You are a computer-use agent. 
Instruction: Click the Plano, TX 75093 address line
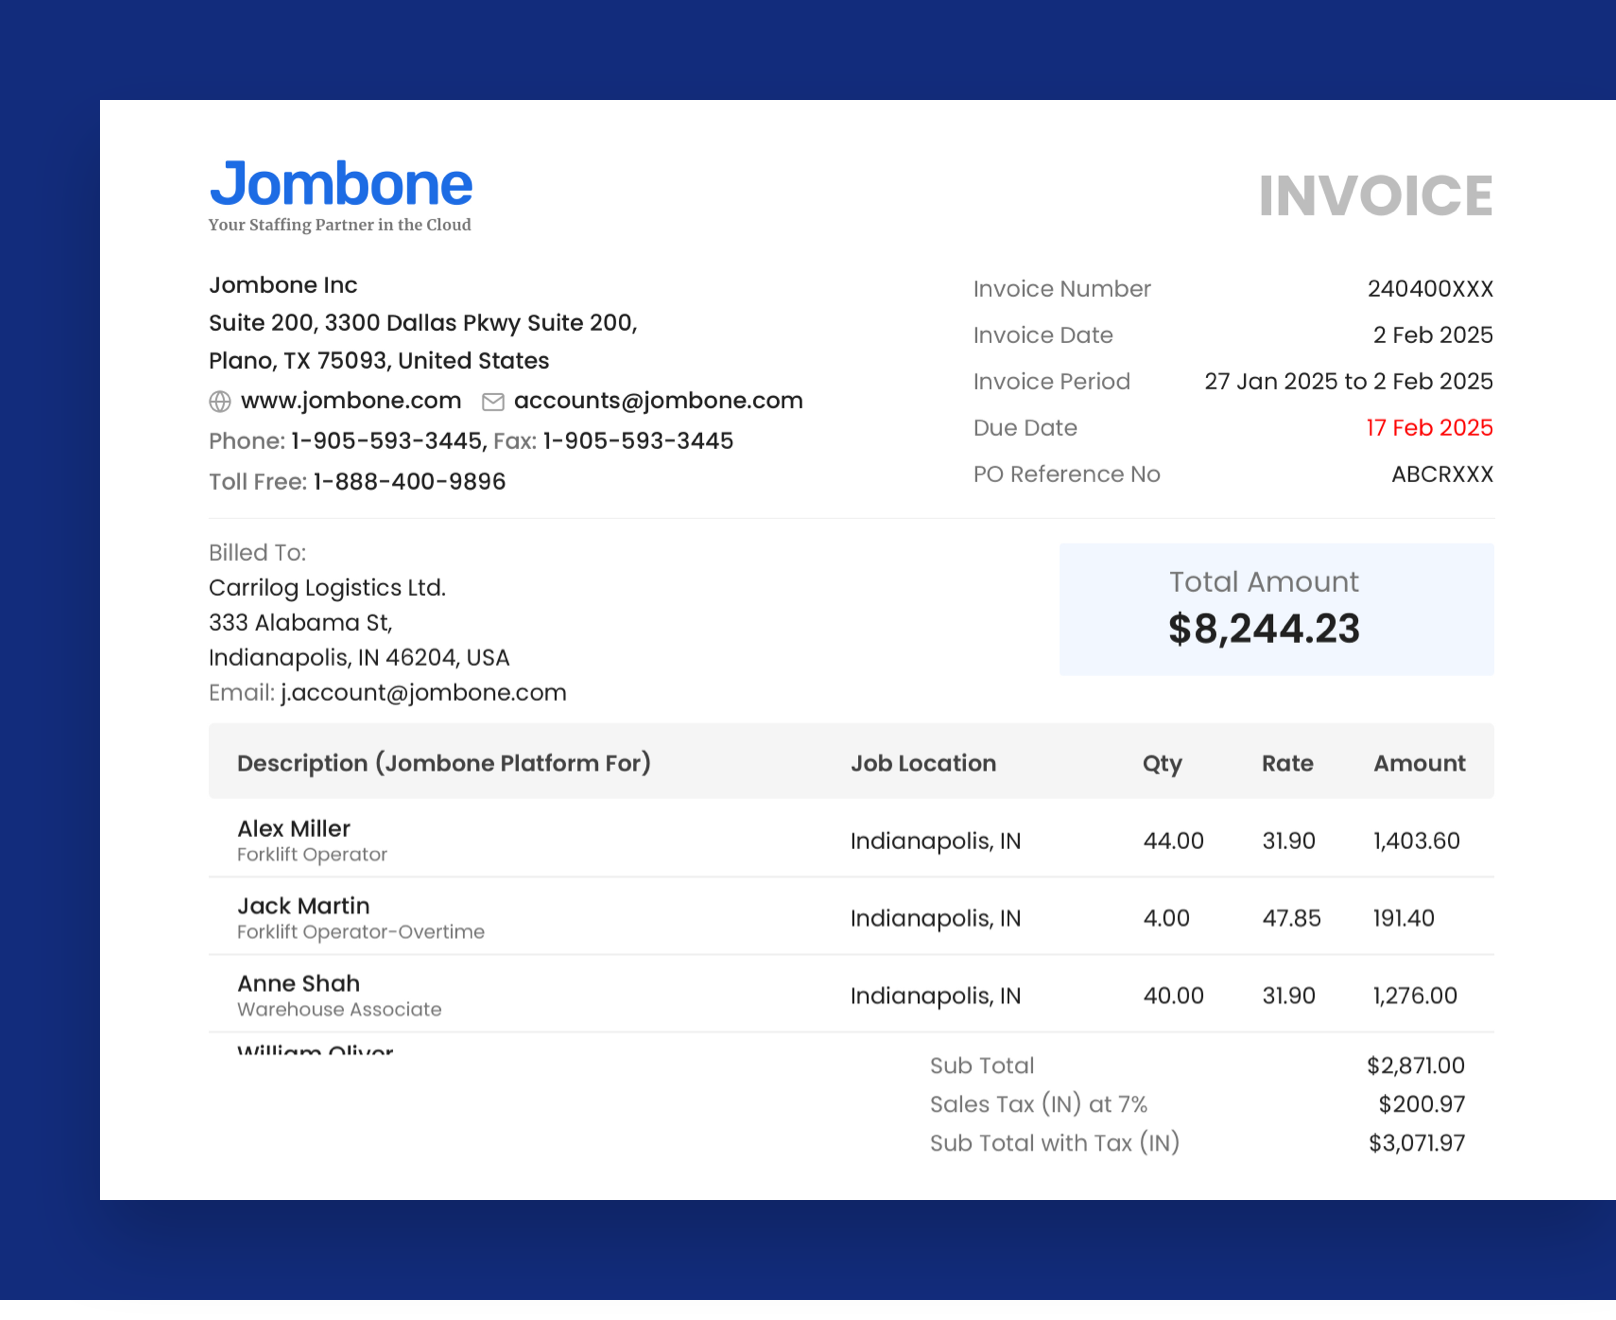(x=379, y=361)
